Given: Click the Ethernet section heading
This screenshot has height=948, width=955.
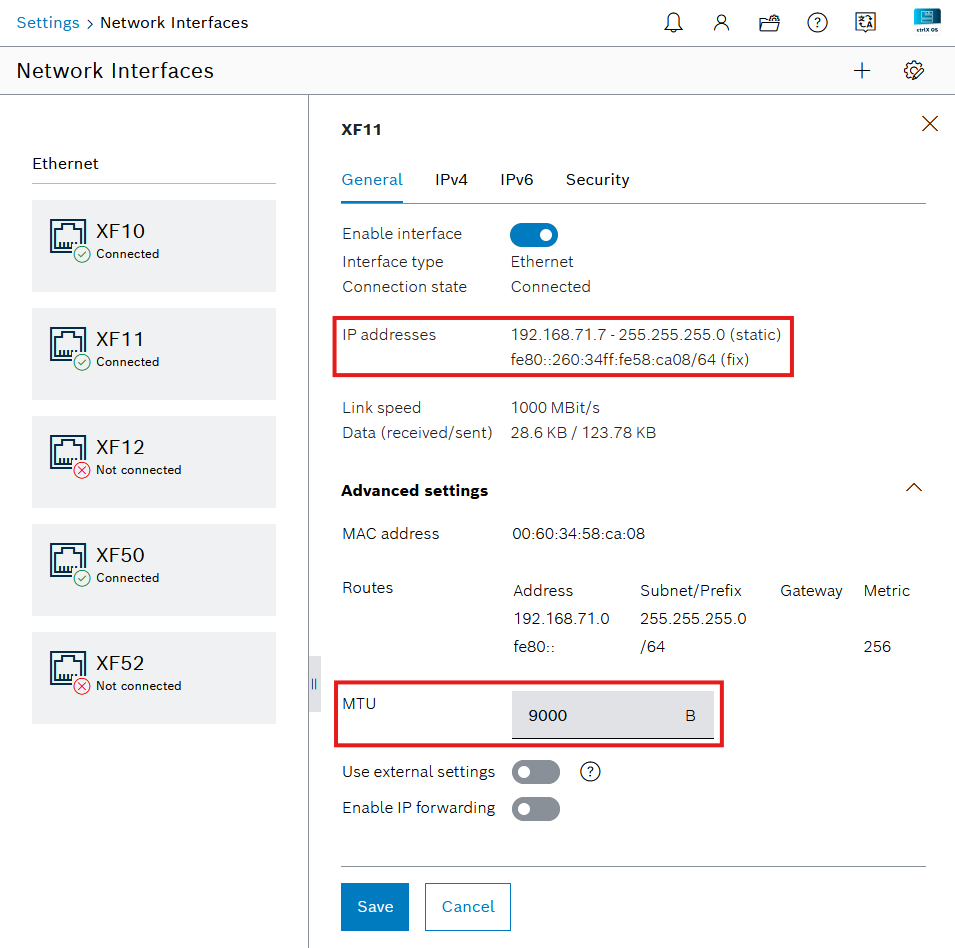Looking at the screenshot, I should click(65, 163).
